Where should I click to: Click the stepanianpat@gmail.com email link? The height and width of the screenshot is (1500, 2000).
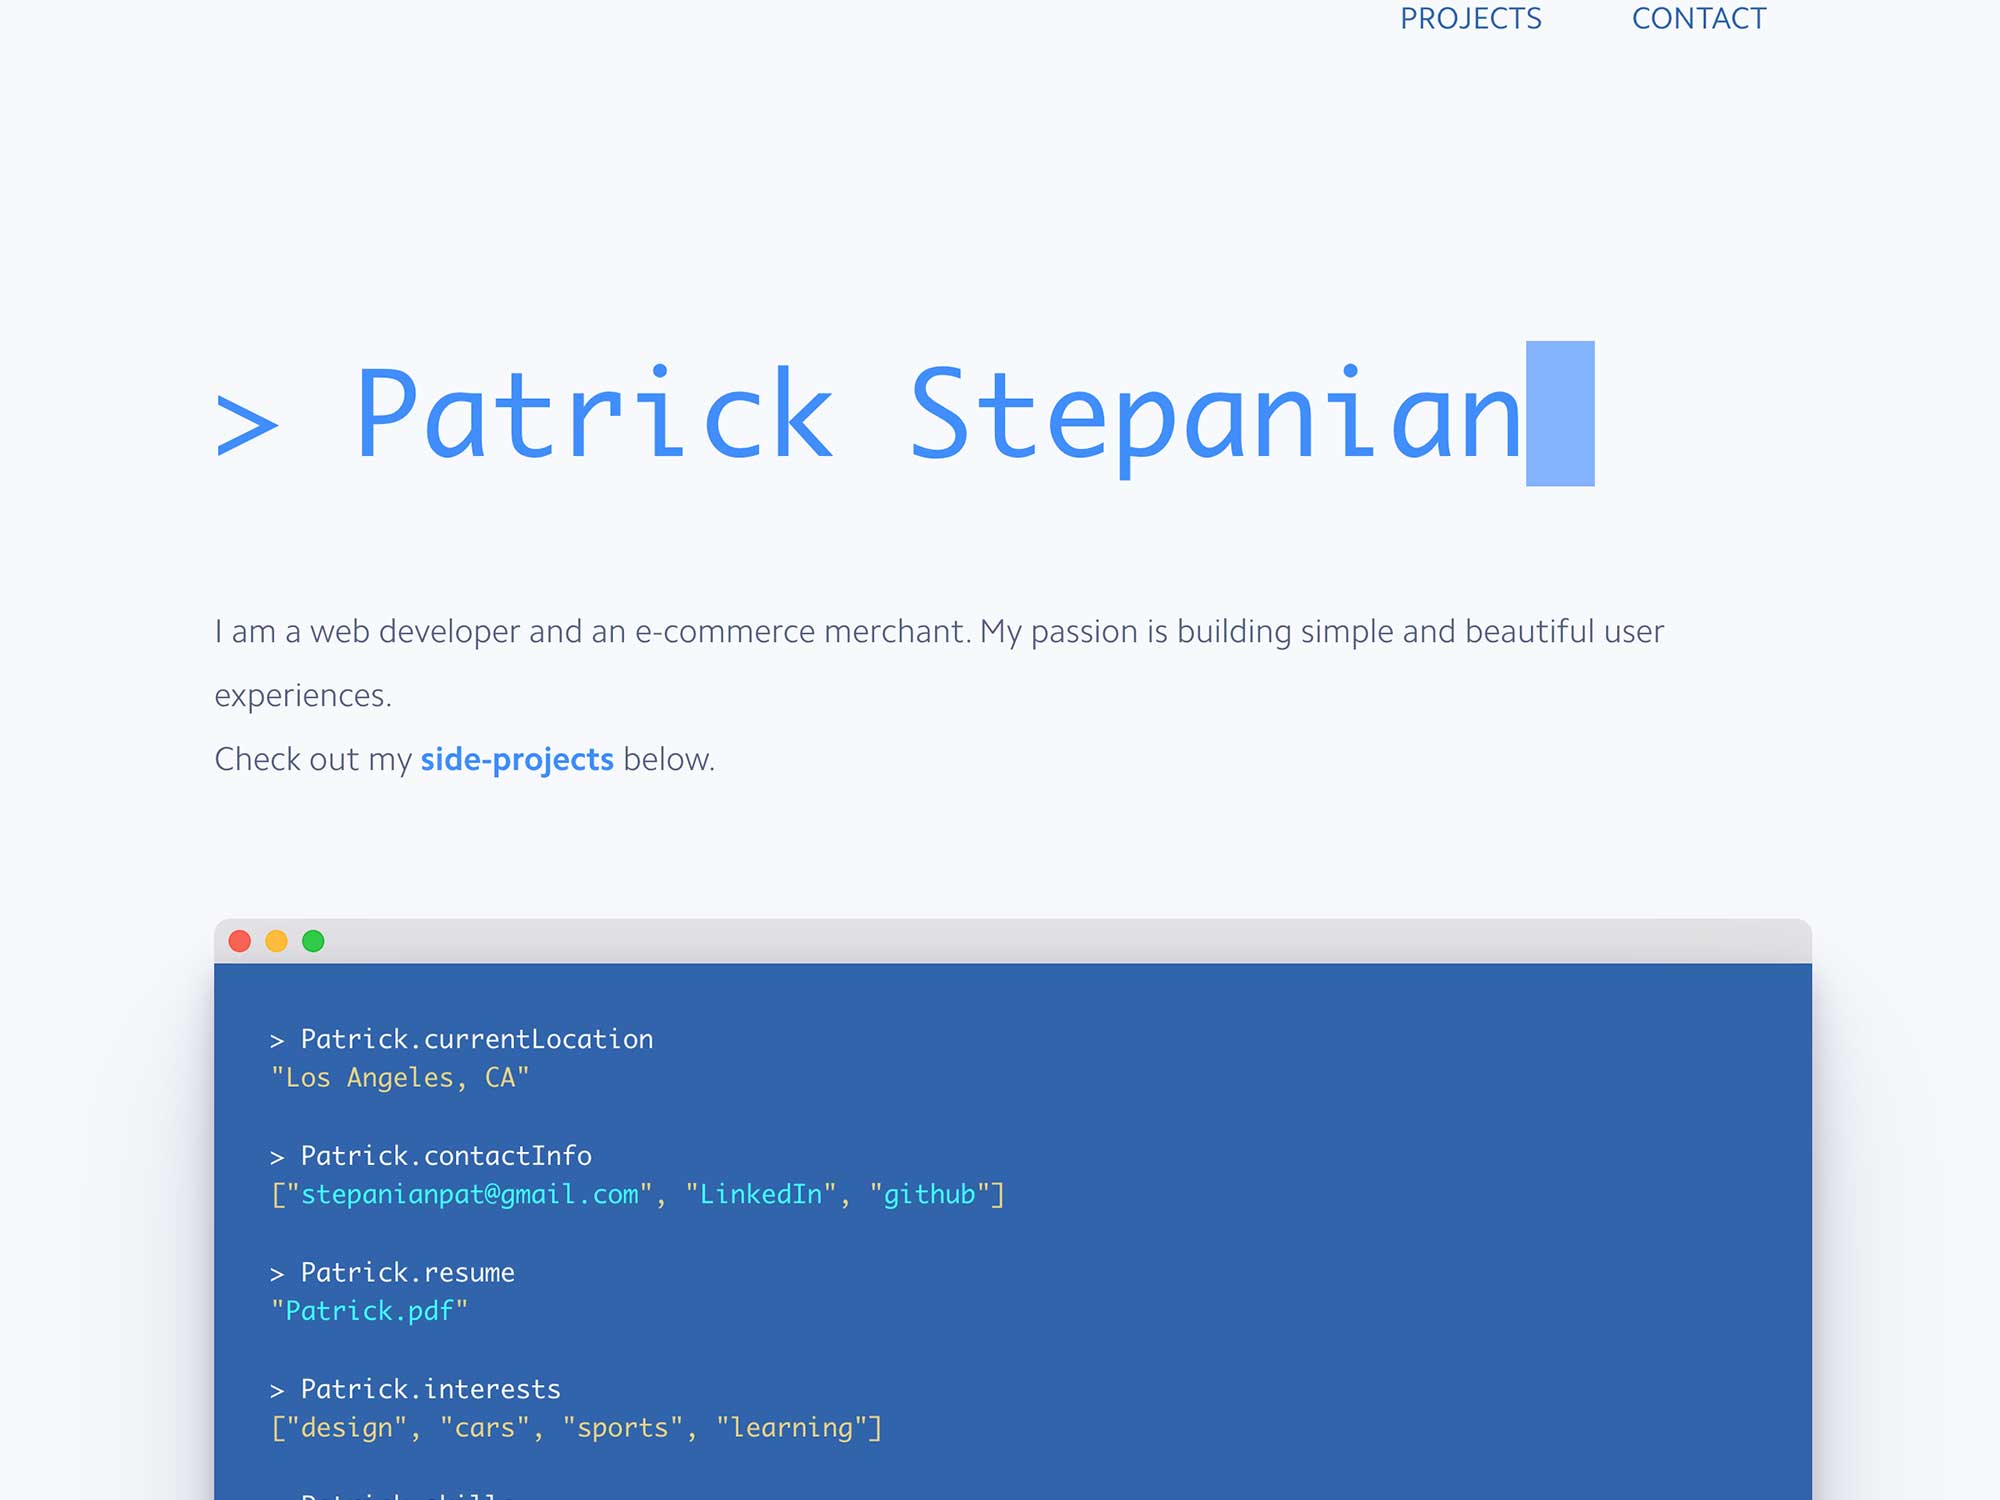click(469, 1194)
